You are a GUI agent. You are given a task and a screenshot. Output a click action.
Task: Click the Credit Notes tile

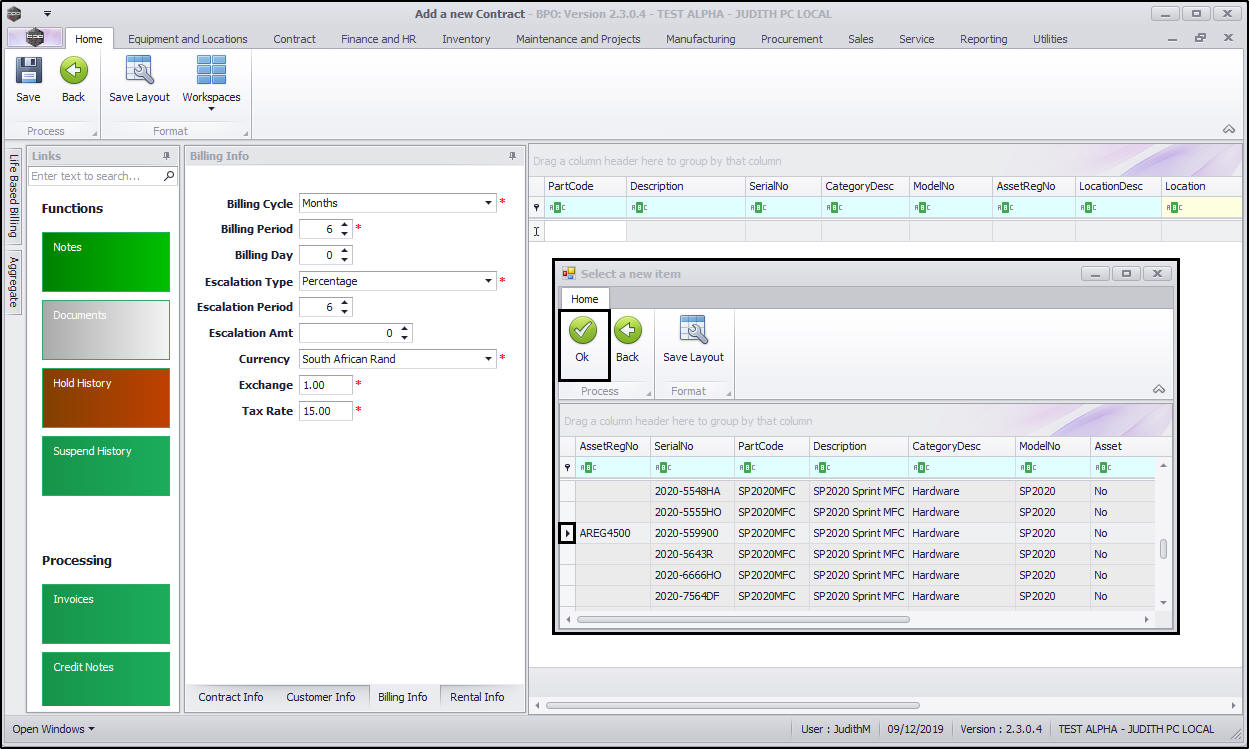[106, 680]
